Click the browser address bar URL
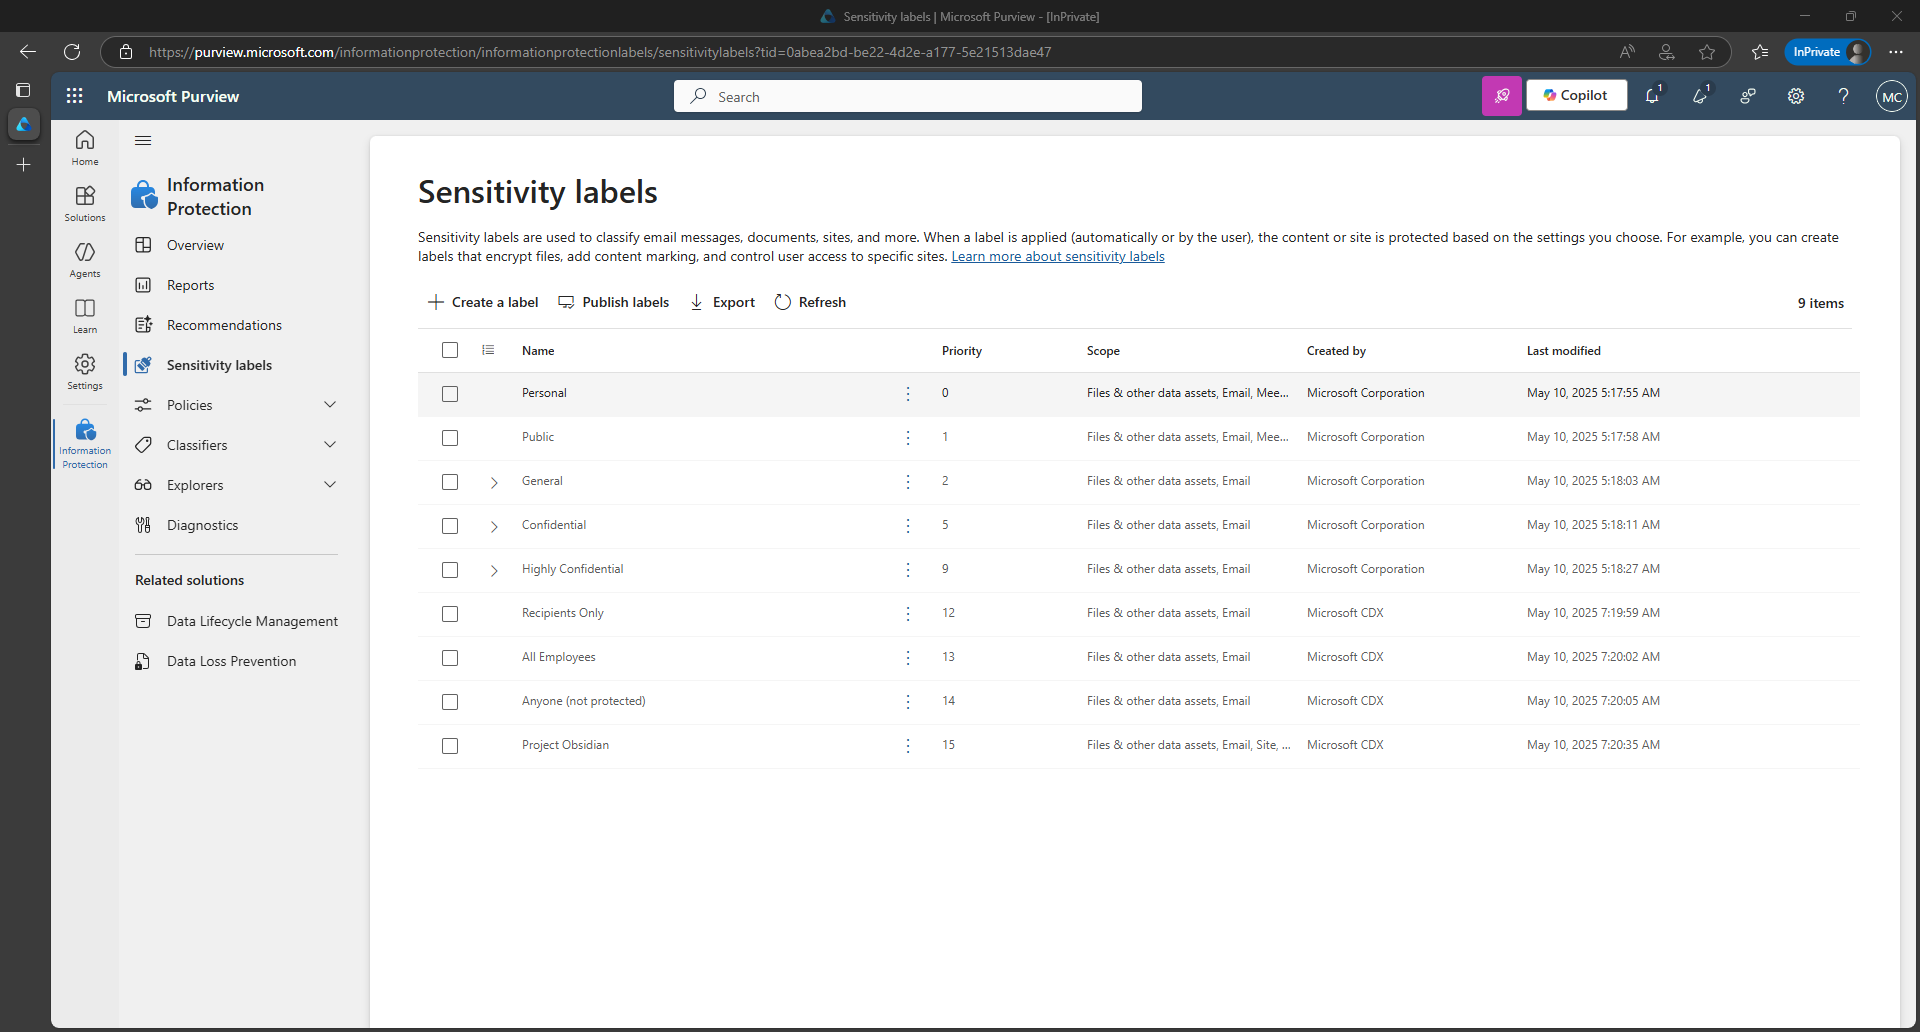Image resolution: width=1920 pixels, height=1032 pixels. click(600, 52)
